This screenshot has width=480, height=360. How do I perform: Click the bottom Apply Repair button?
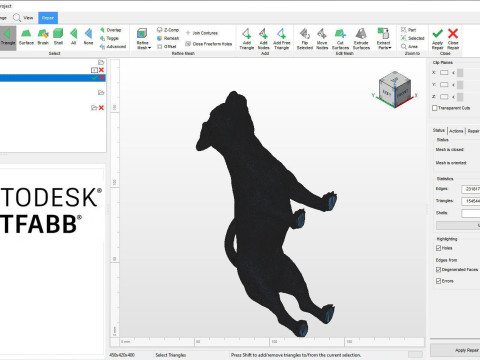point(455,350)
